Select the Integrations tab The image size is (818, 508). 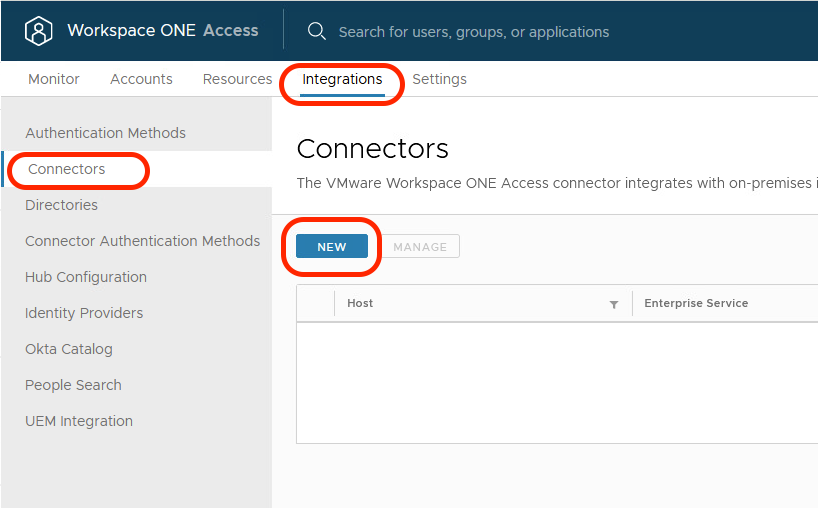coord(342,79)
